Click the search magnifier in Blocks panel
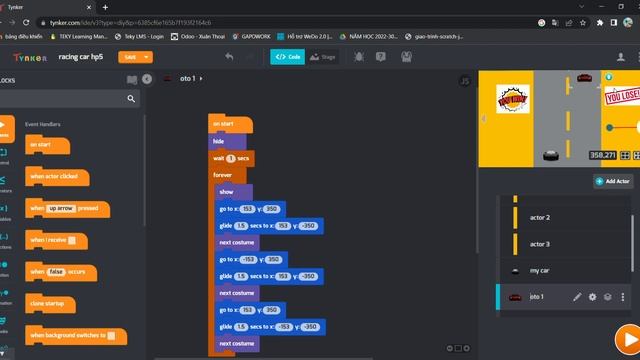 pos(131,98)
